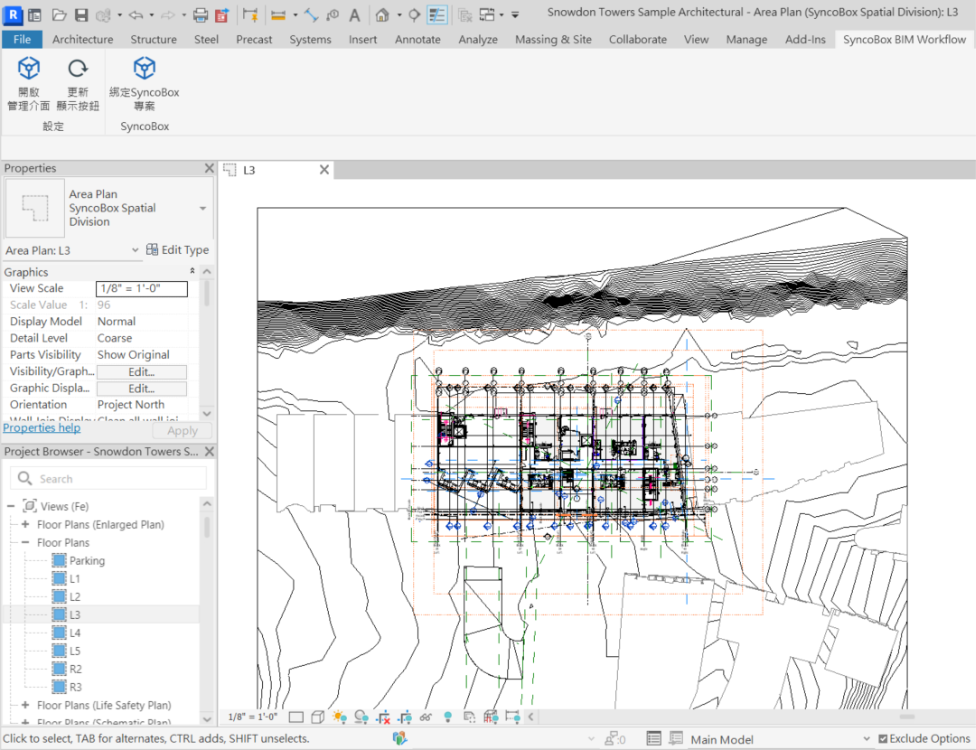Viewport: 976px width, 750px height.
Task: Click the 綁定SyncoBox專案 ribbon button
Action: (144, 84)
